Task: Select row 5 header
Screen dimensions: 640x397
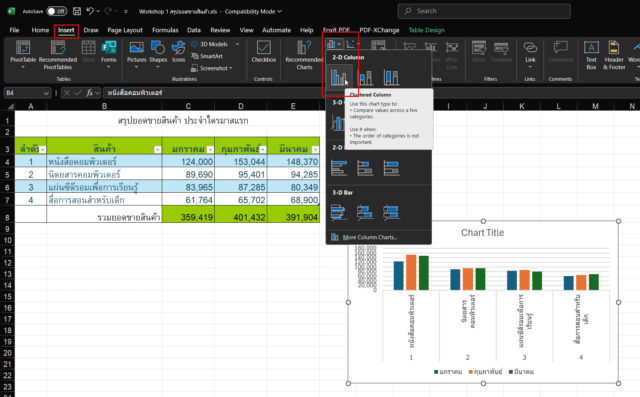Action: coord(7,175)
